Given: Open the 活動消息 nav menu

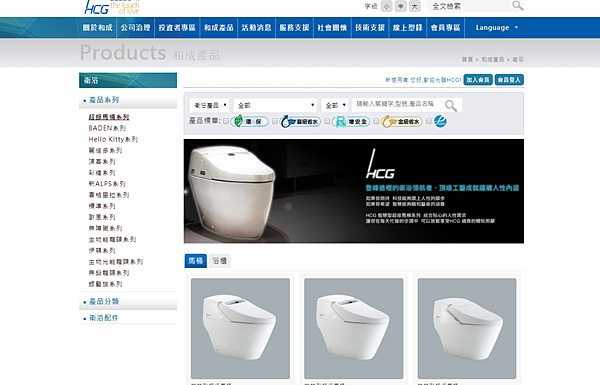Looking at the screenshot, I should (256, 28).
